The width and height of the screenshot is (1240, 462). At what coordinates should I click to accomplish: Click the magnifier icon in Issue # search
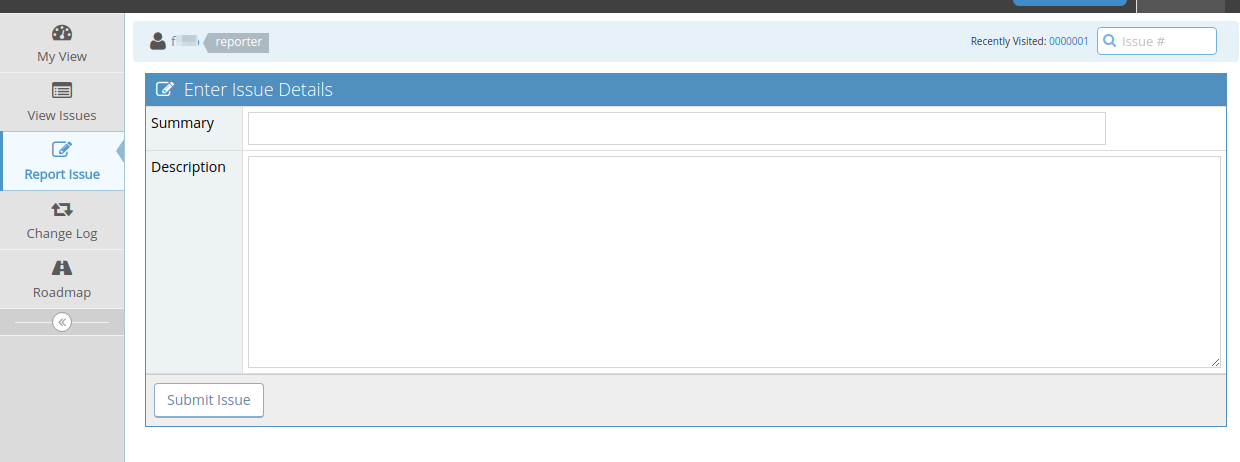(1109, 41)
